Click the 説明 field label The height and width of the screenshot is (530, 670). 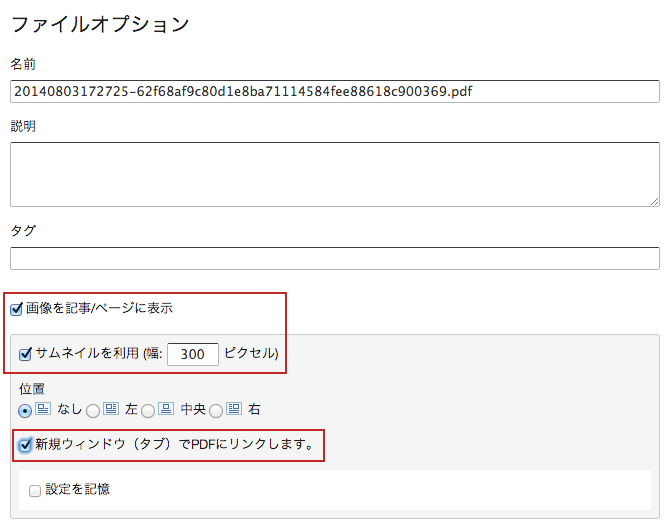(23, 126)
